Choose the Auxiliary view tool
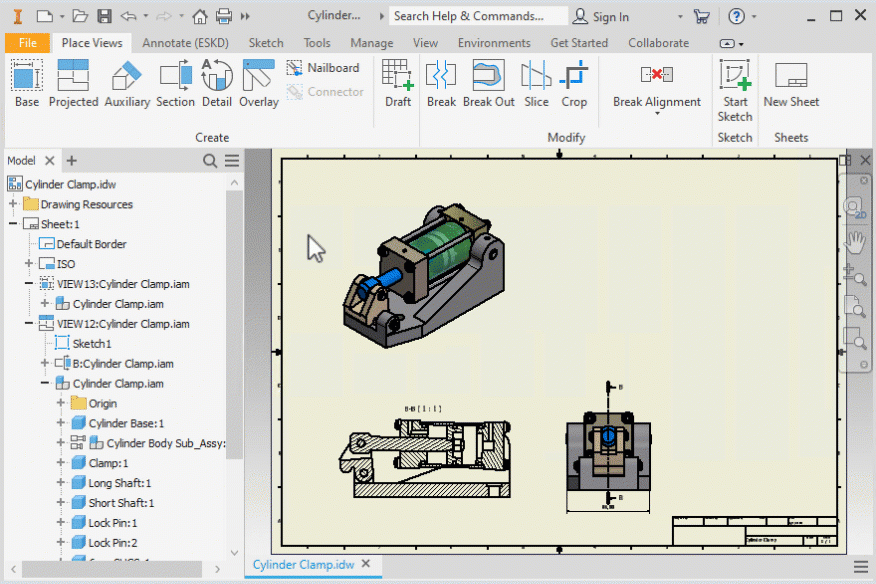The height and width of the screenshot is (584, 876). (x=127, y=82)
